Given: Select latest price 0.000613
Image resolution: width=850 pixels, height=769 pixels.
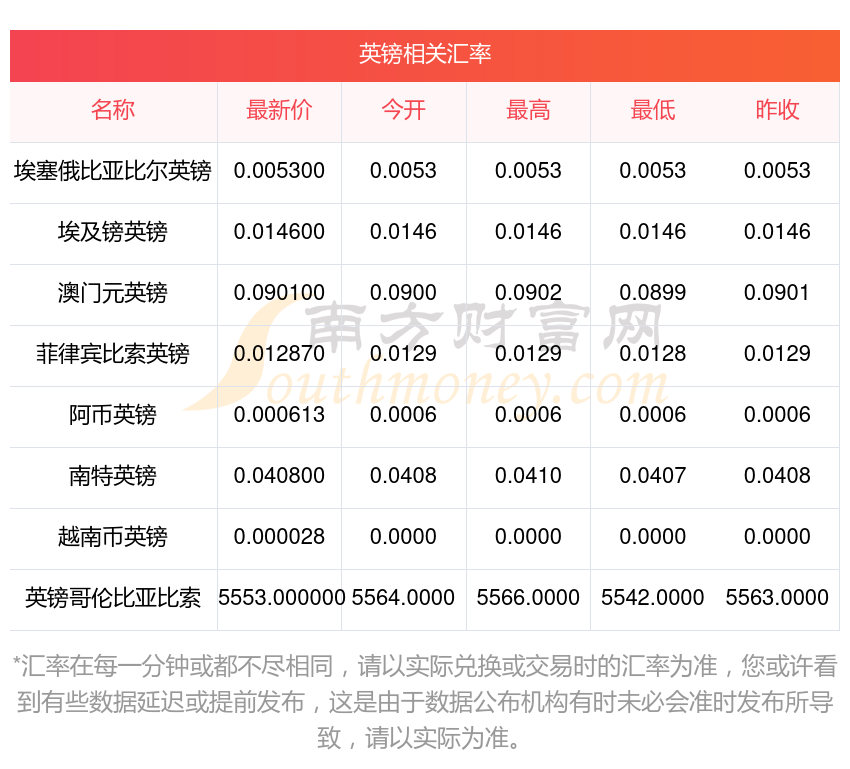Looking at the screenshot, I should [279, 415].
